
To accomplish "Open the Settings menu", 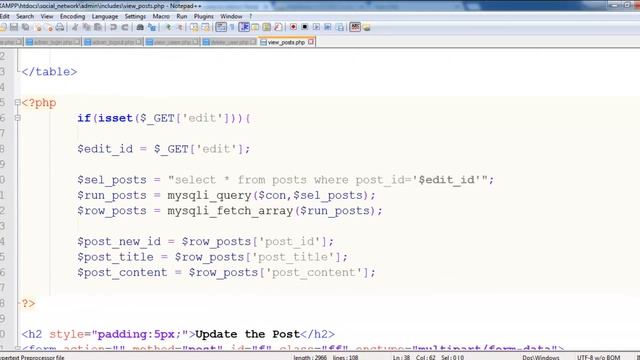I will [135, 16].
